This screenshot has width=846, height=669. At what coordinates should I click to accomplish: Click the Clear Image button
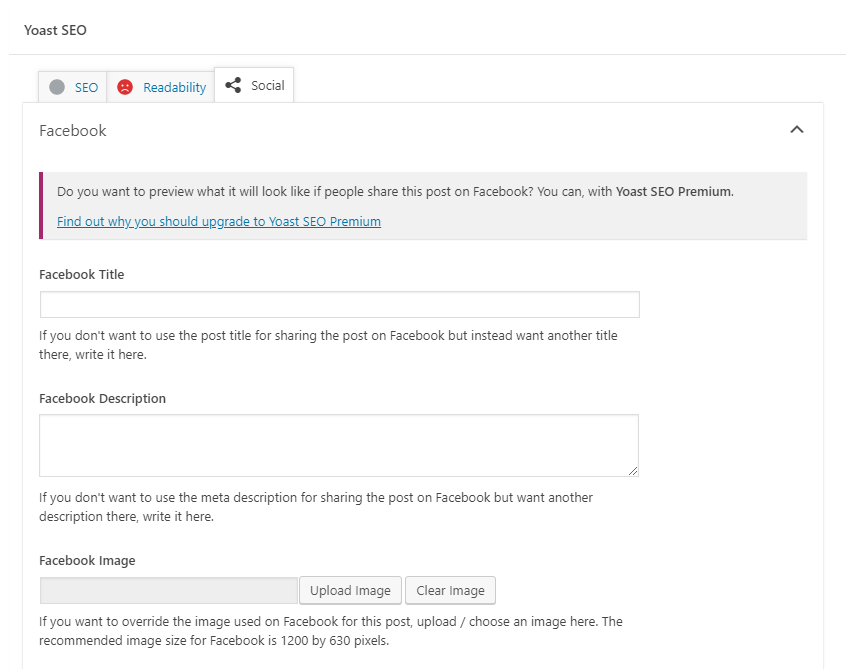(x=451, y=590)
